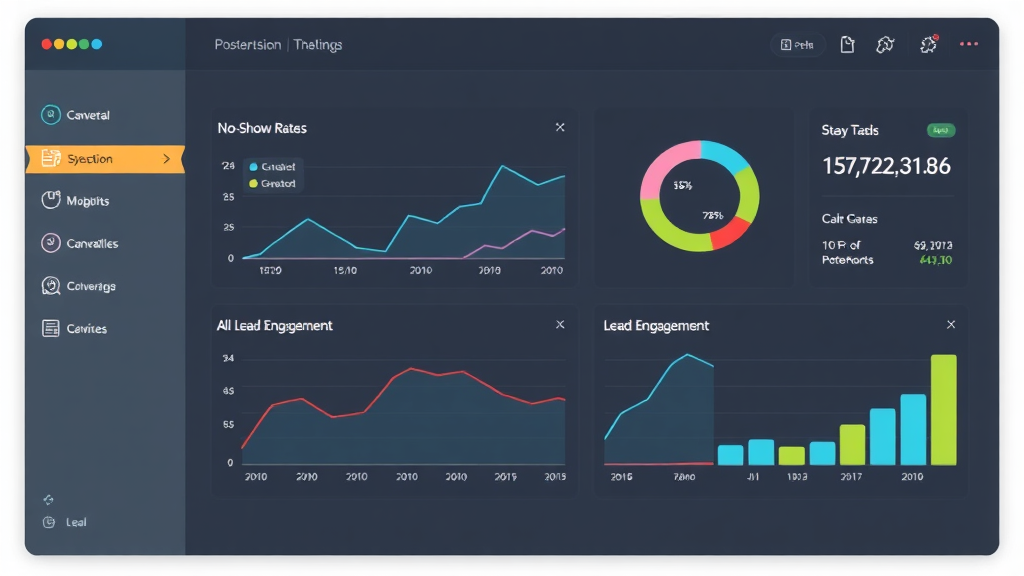Click the Leal link in sidebar

pyautogui.click(x=76, y=522)
